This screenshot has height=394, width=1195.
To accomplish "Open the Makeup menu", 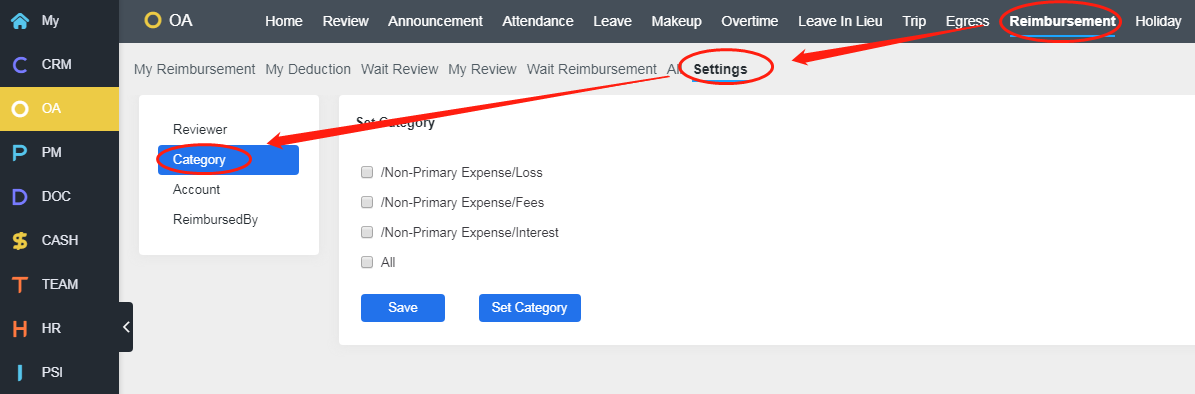I will (x=677, y=21).
